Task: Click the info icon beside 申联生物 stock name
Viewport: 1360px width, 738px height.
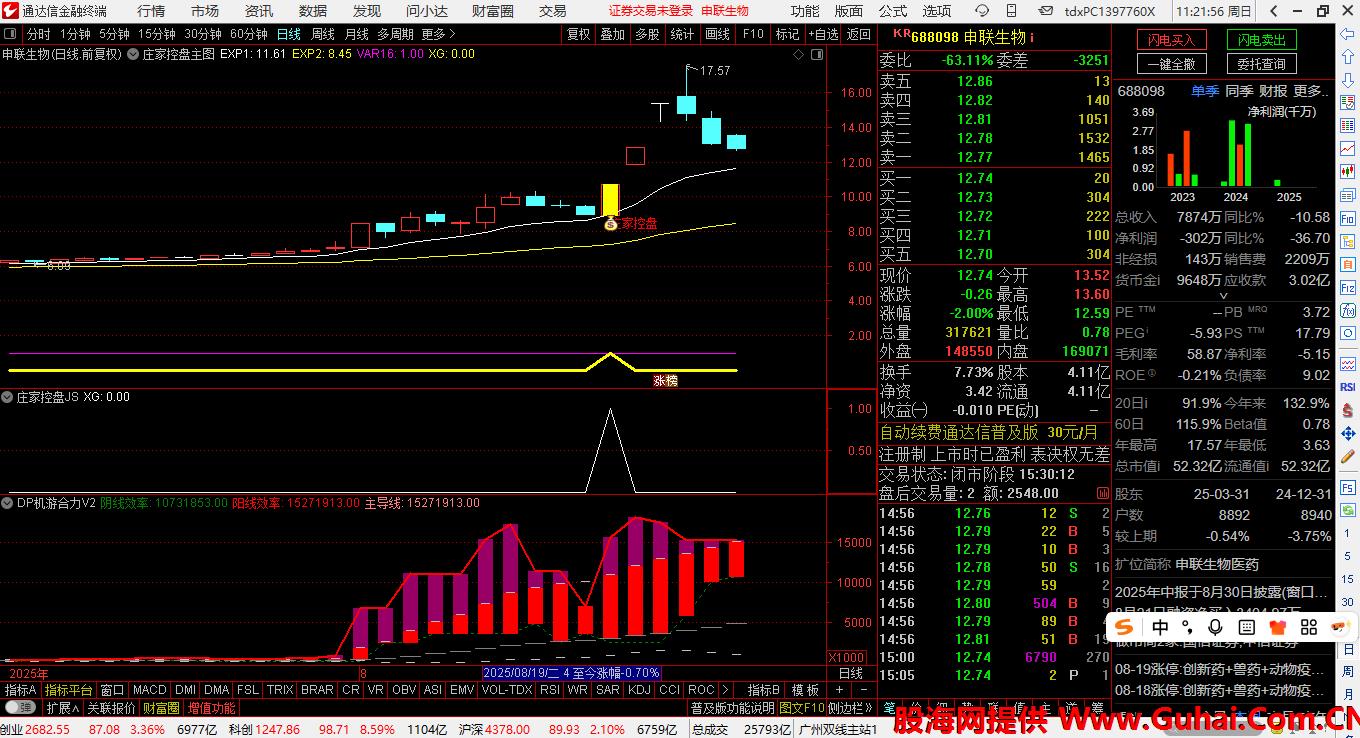Action: point(1032,37)
